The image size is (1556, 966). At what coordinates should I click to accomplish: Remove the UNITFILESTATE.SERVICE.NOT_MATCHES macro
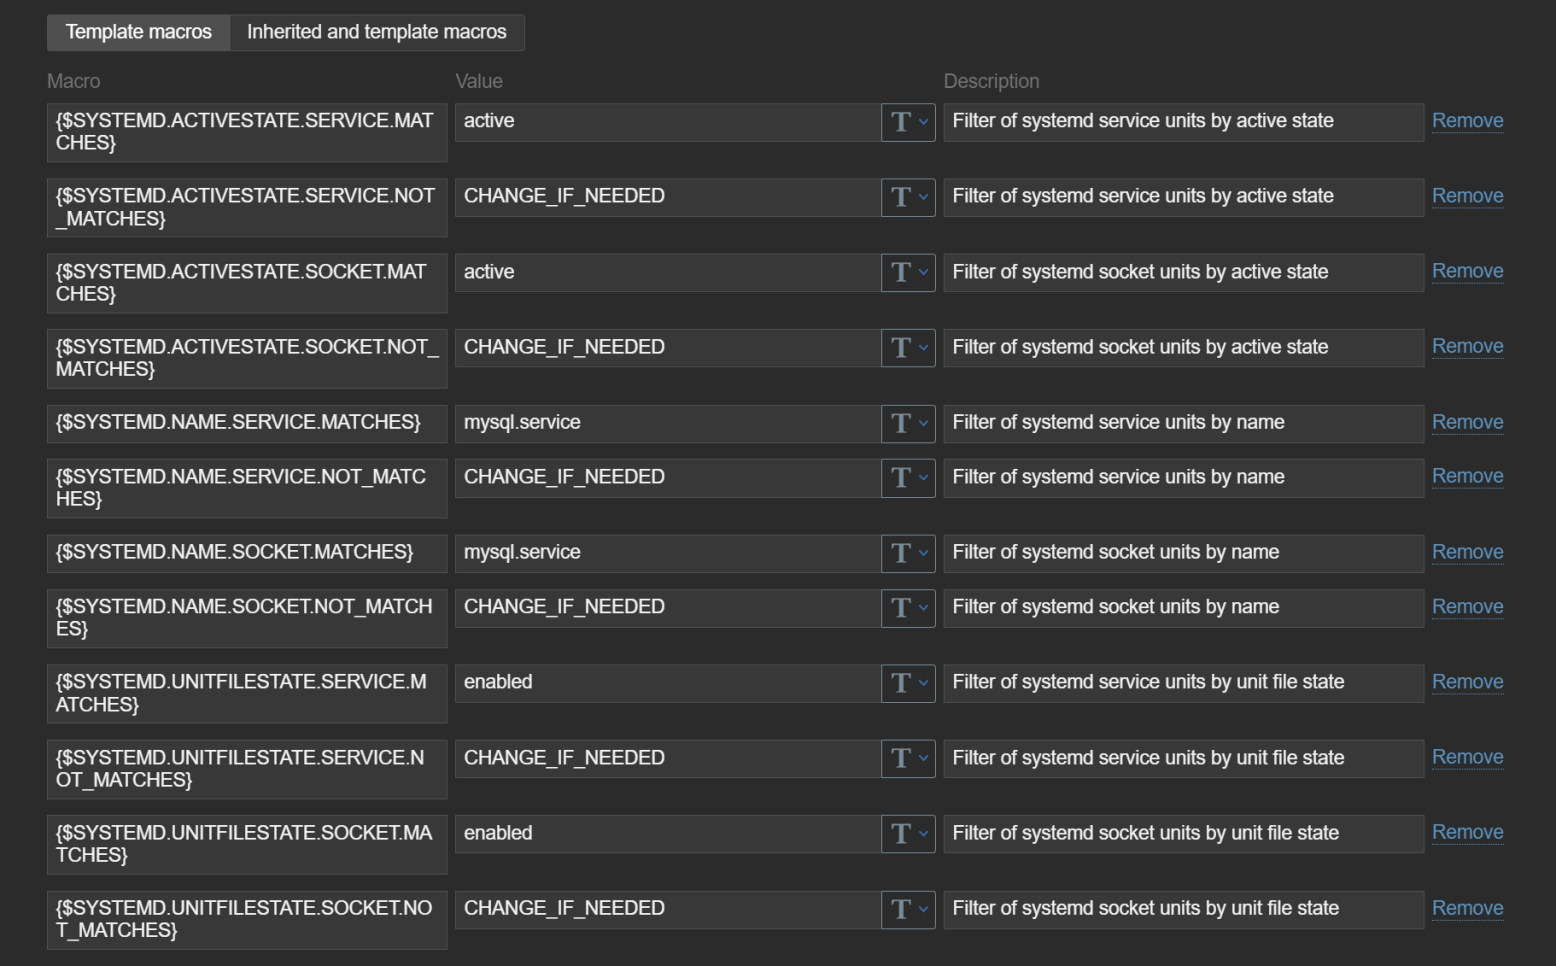[1467, 757]
